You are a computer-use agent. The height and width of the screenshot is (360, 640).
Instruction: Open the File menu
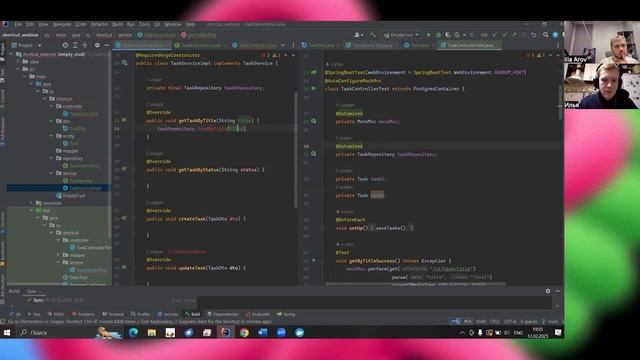[x=18, y=24]
